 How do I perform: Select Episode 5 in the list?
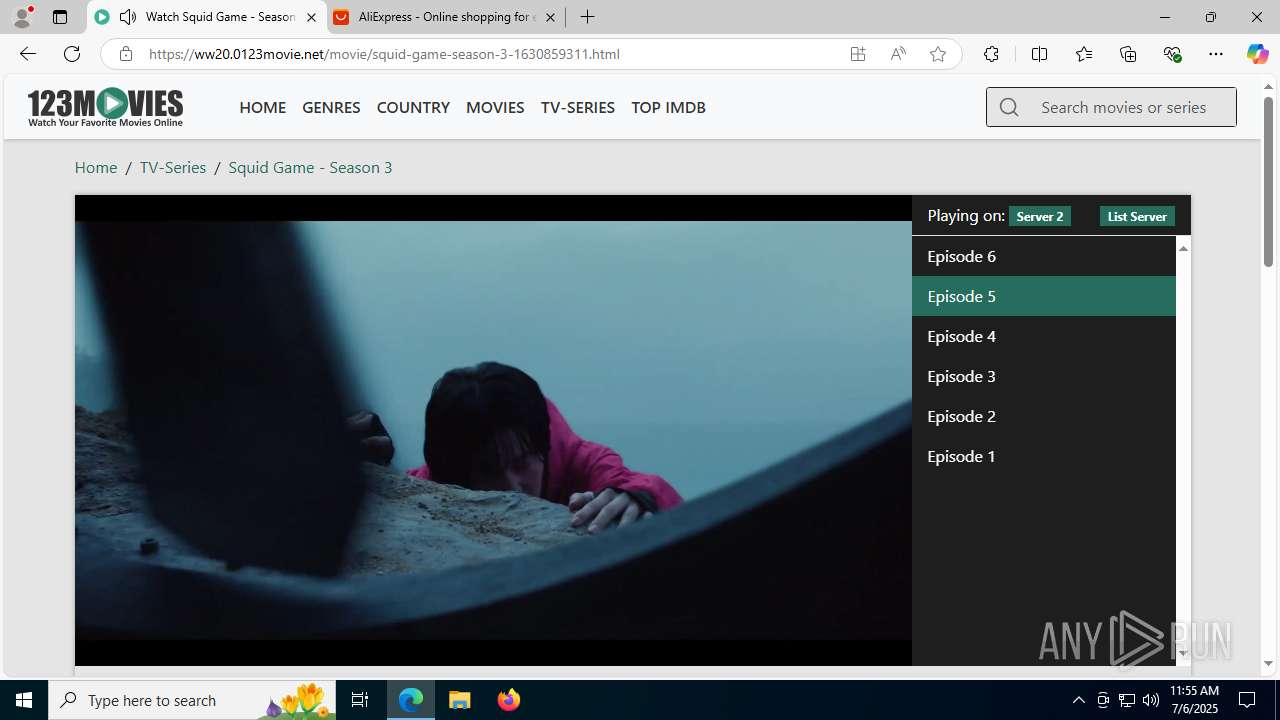(x=1043, y=296)
